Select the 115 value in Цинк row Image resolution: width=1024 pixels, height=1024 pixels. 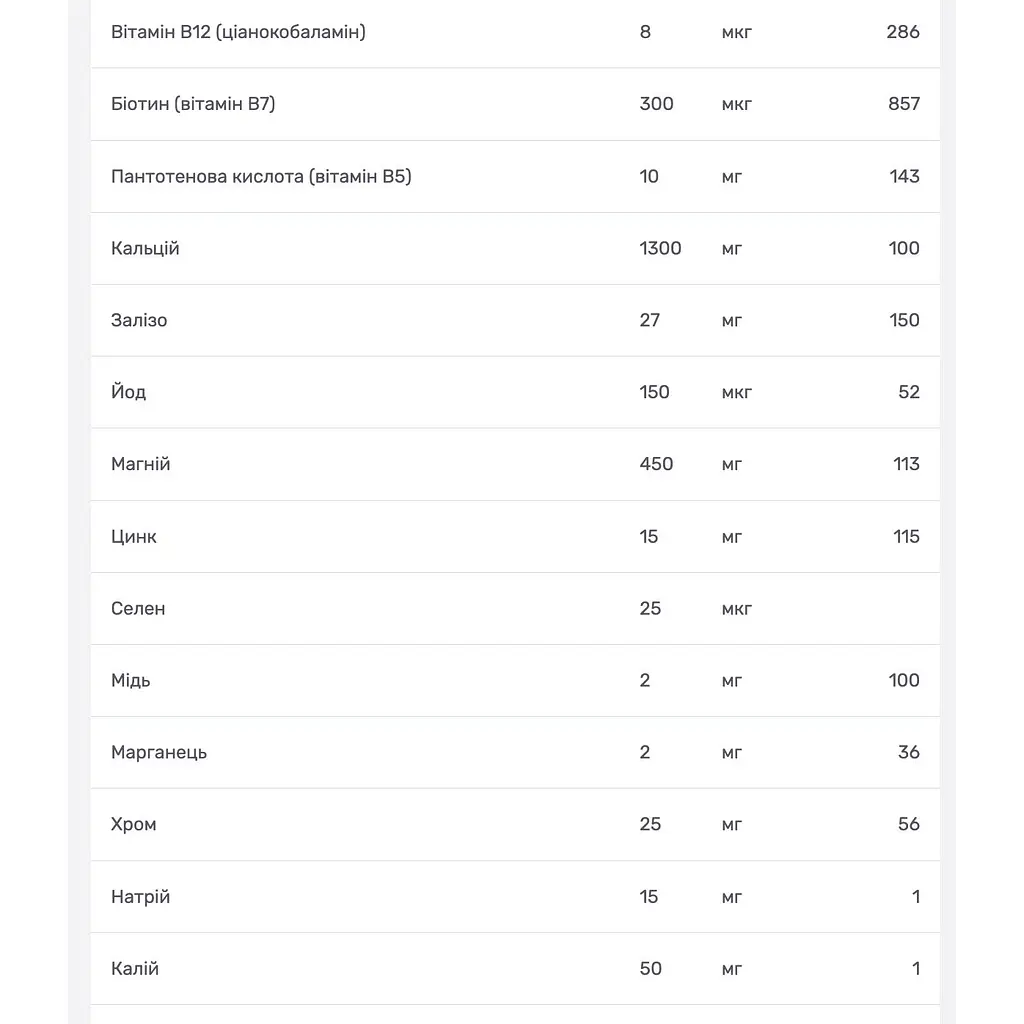coord(906,536)
